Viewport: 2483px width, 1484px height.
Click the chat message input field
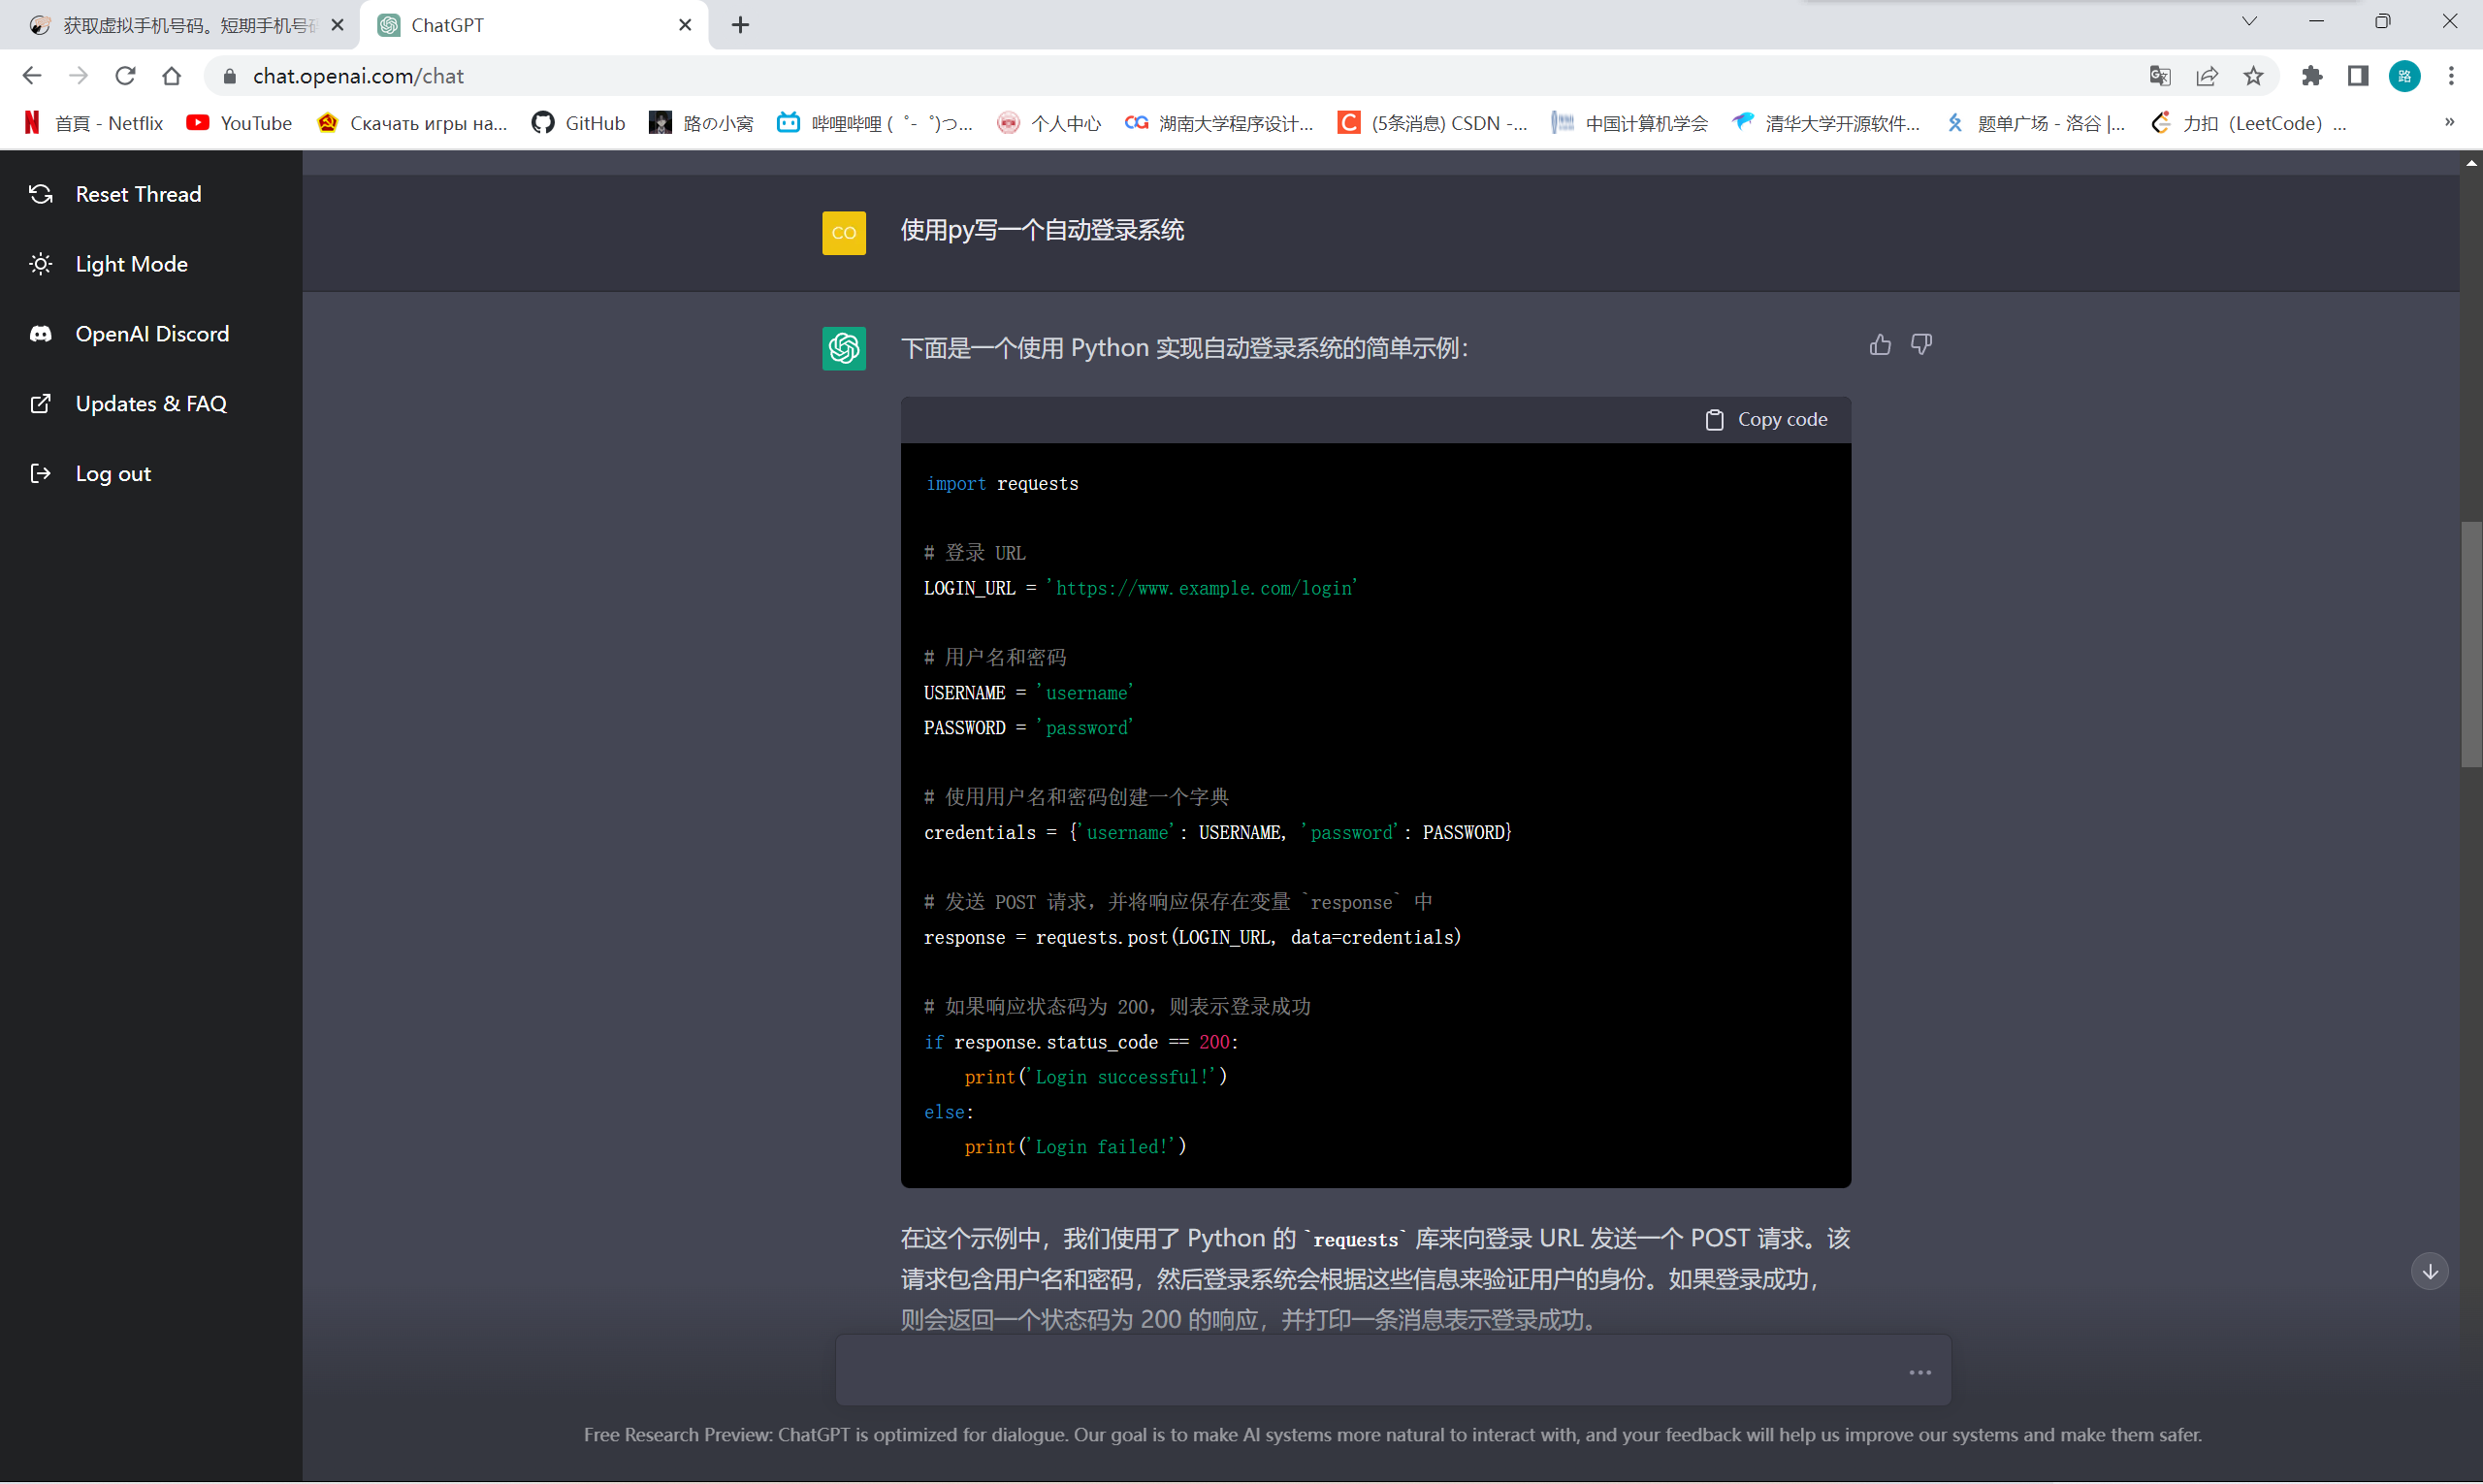[x=1370, y=1371]
